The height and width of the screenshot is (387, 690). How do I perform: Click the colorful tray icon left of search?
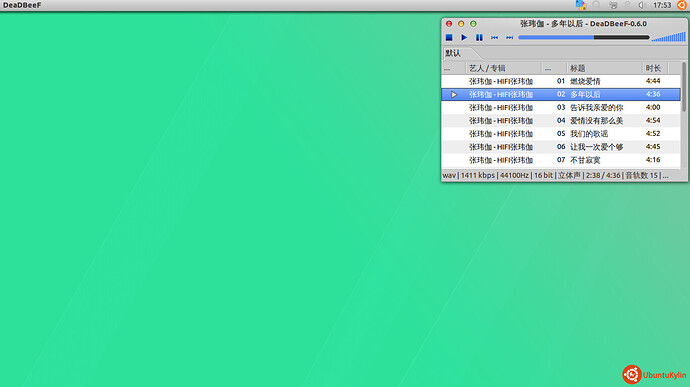pos(581,5)
